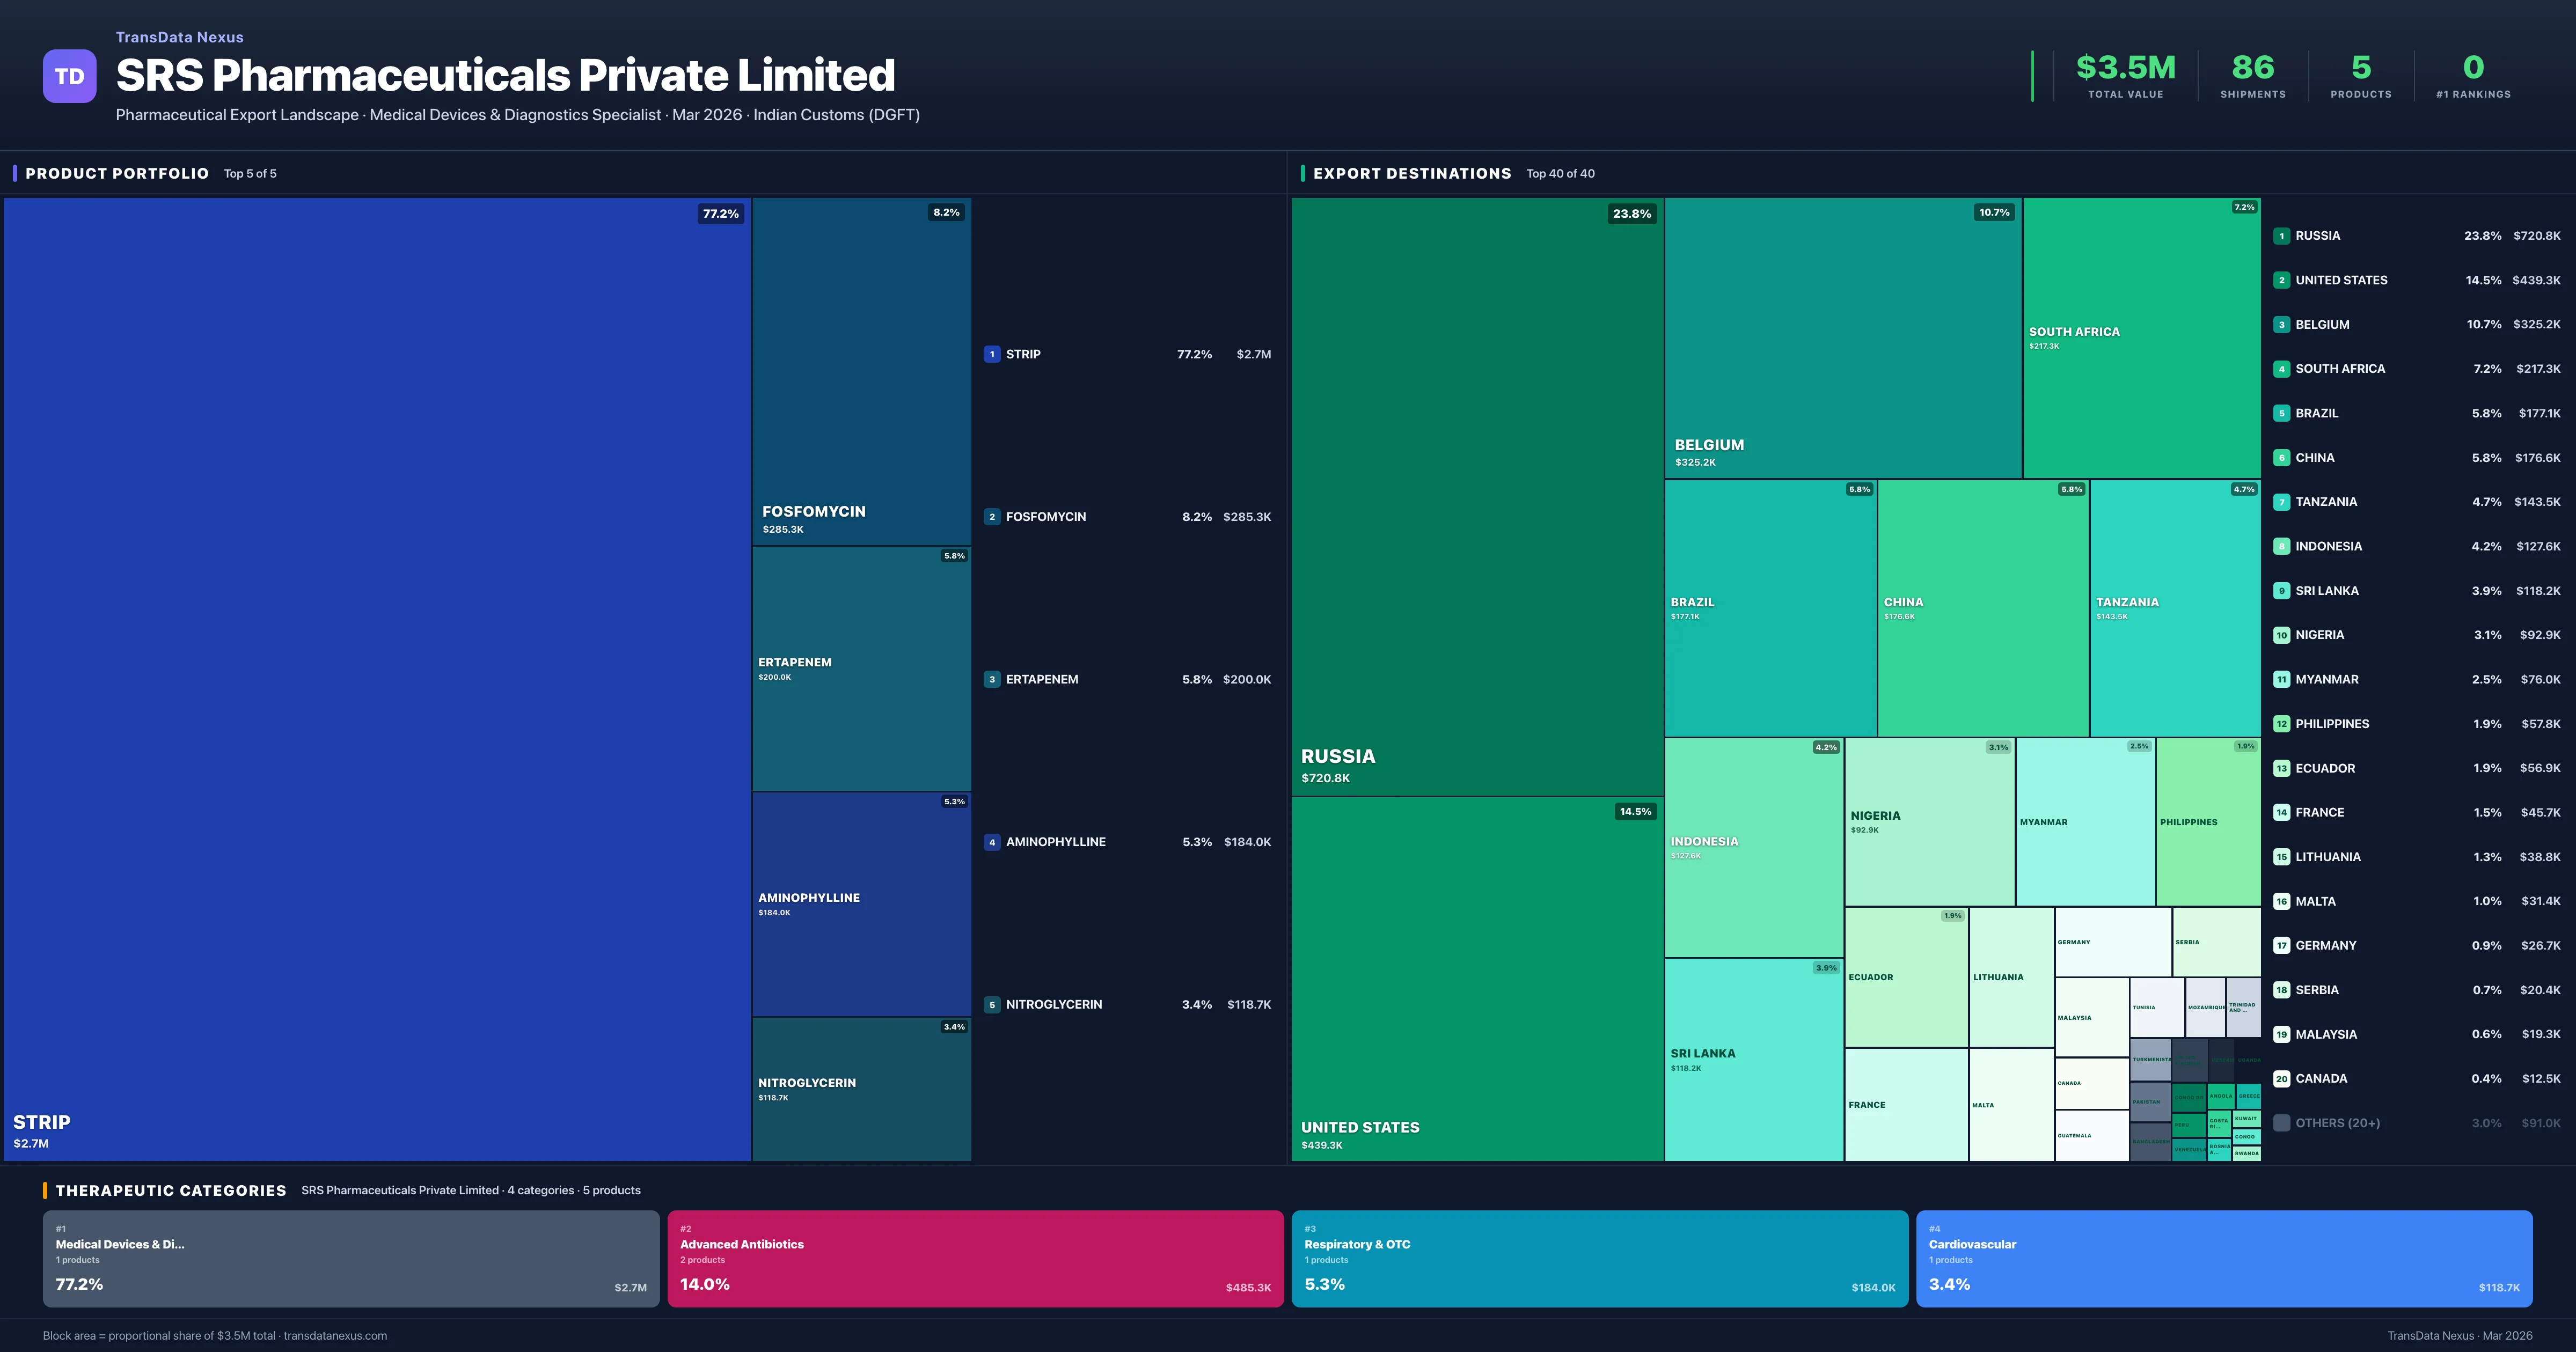
Task: Click rank 3 badge beside ERTAPENEM legend
Action: (991, 680)
